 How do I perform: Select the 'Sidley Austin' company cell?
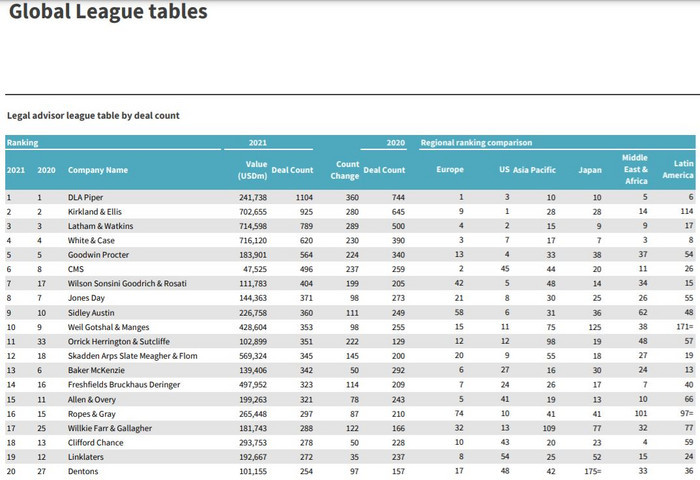click(x=91, y=313)
